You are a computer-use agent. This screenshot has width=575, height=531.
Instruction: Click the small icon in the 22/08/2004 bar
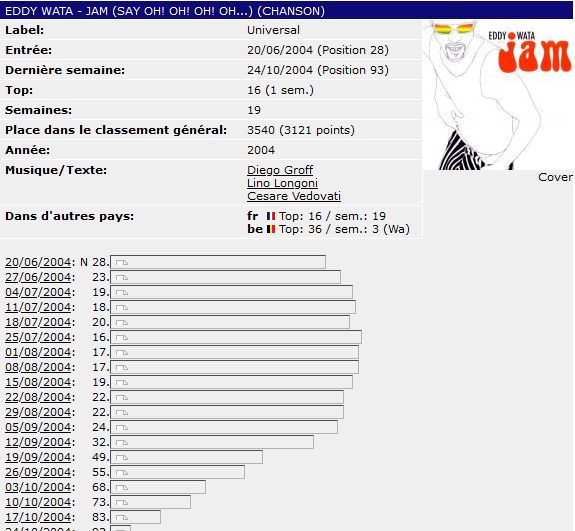[122, 398]
